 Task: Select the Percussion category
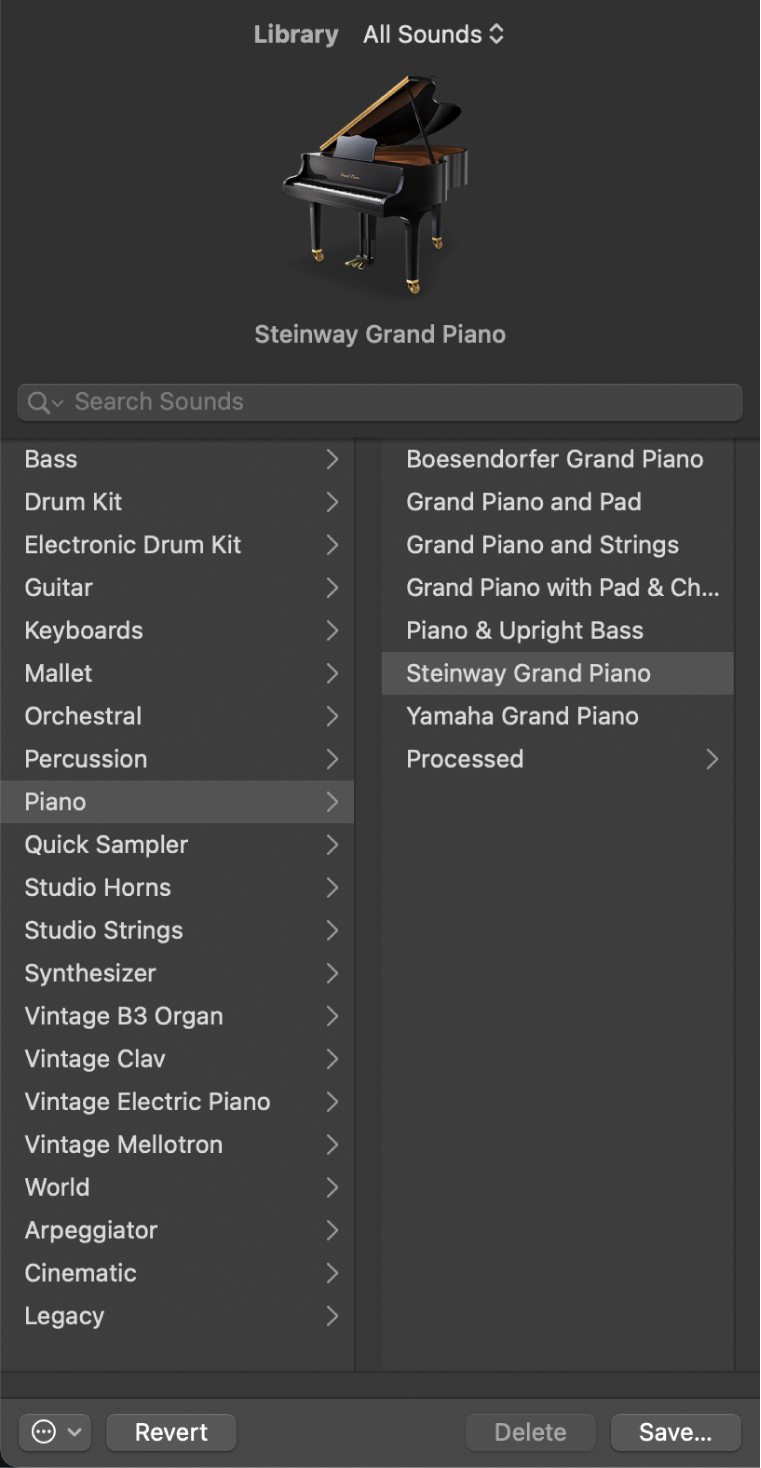pyautogui.click(x=177, y=760)
